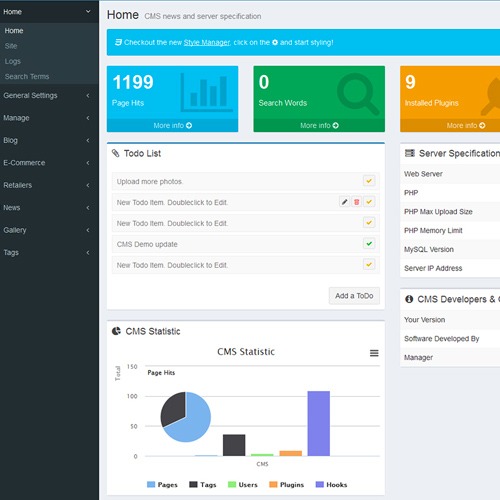Click 'PHP Memory Limit' row
This screenshot has height=500, width=500.
pos(450,230)
